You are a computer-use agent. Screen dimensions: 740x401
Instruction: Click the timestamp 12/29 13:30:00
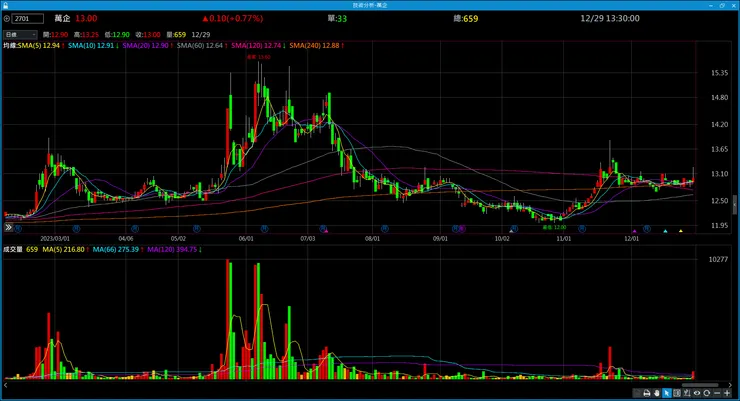click(x=610, y=18)
